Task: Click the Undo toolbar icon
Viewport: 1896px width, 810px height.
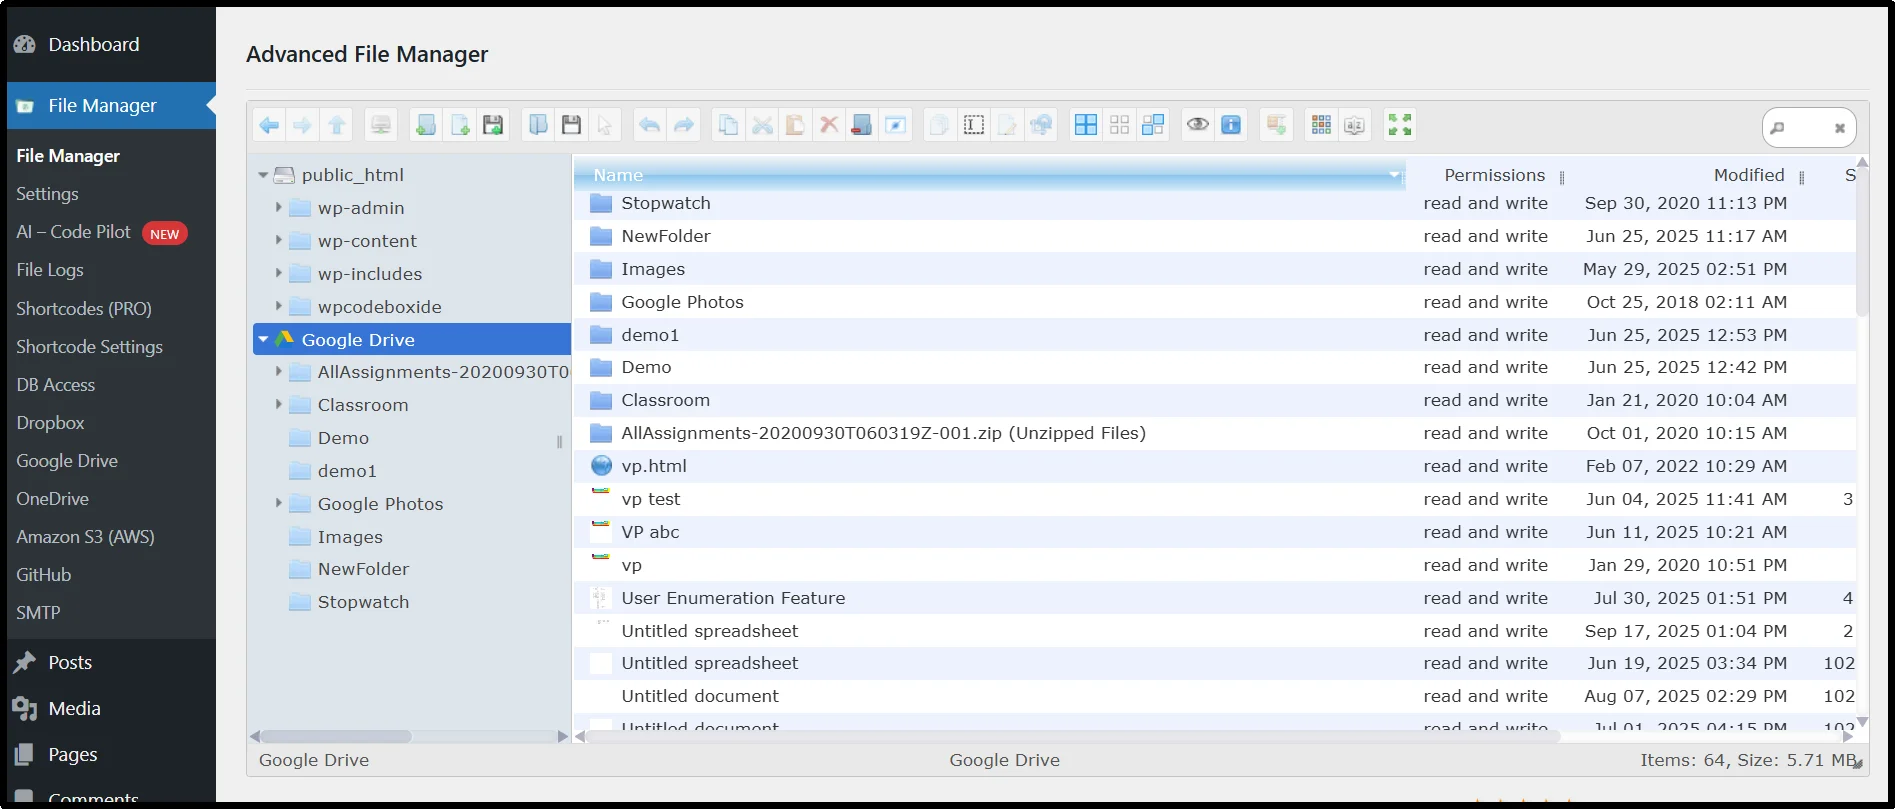Action: [x=650, y=125]
